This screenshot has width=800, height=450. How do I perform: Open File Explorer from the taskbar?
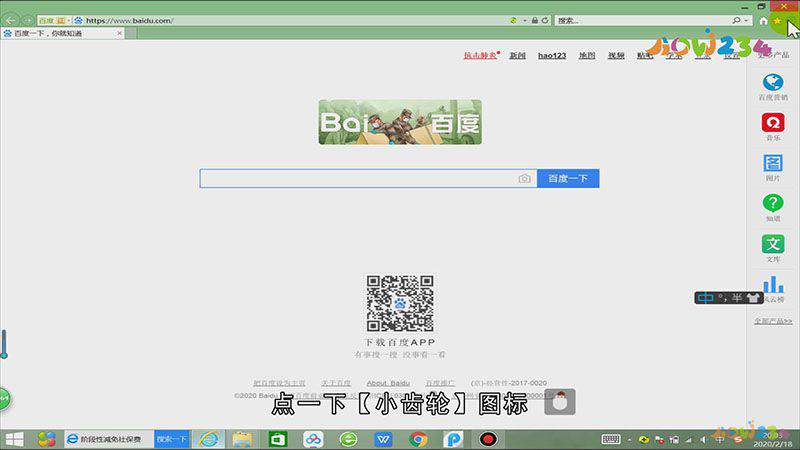coord(242,439)
